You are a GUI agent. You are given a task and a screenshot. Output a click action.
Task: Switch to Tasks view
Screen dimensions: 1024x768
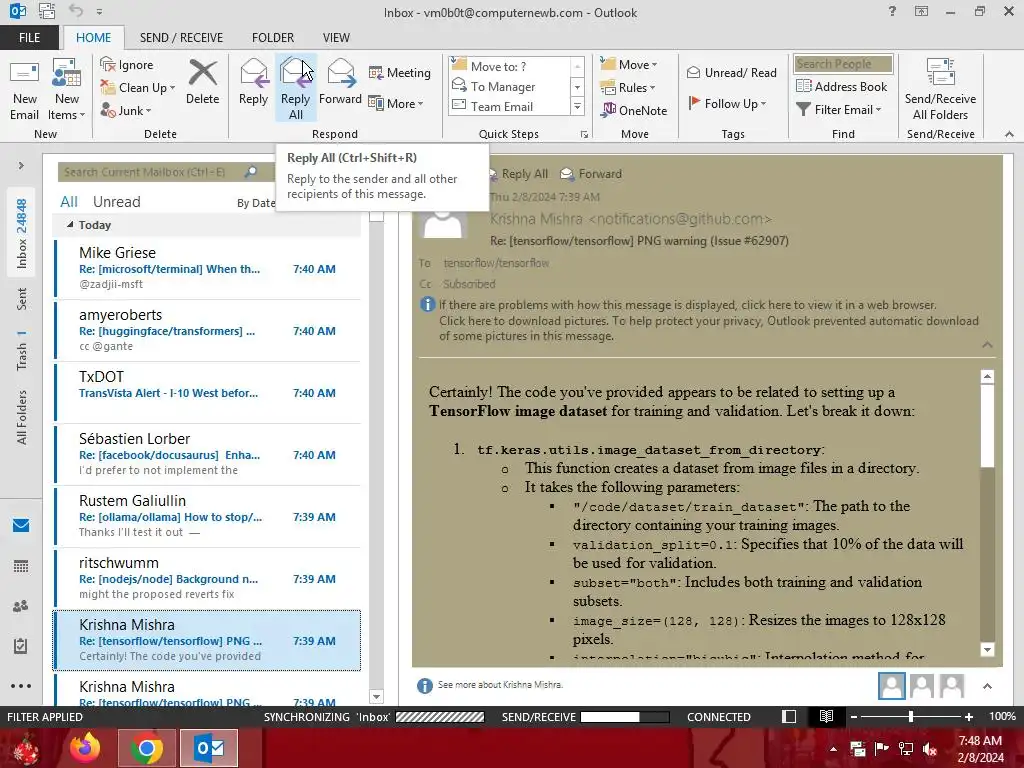[21, 646]
